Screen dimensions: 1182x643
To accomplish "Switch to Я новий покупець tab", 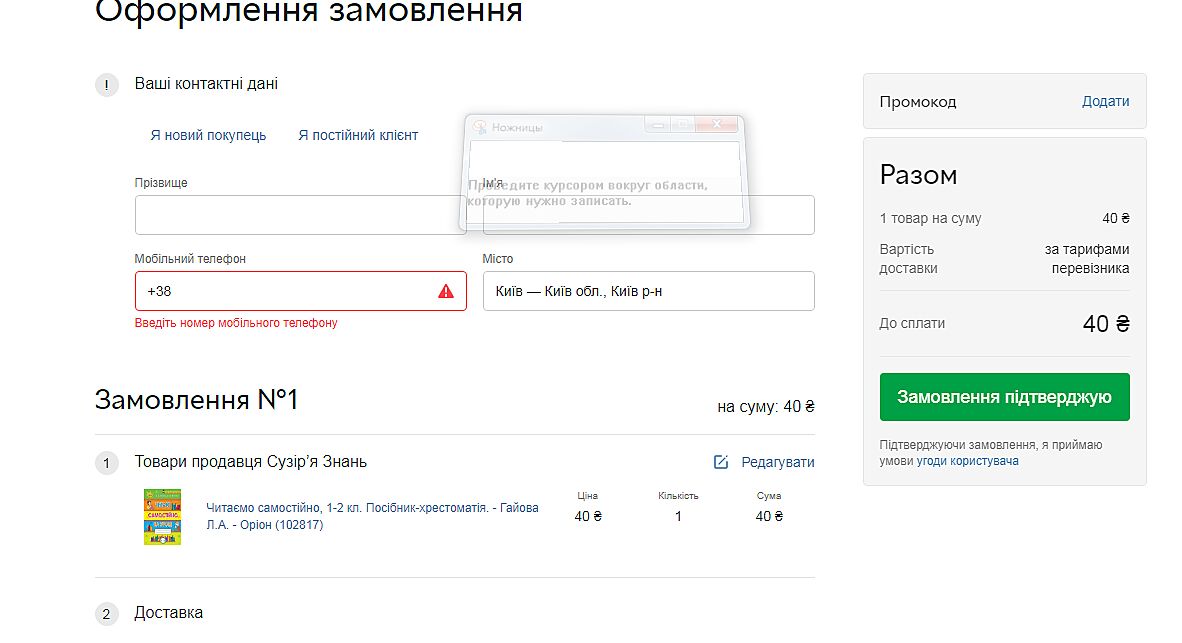I will (208, 135).
